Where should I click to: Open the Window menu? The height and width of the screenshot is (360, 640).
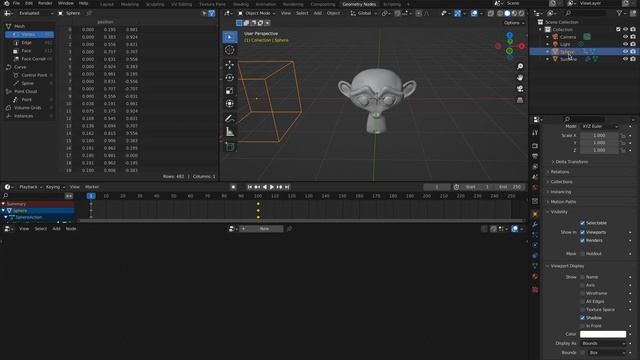click(66, 3)
